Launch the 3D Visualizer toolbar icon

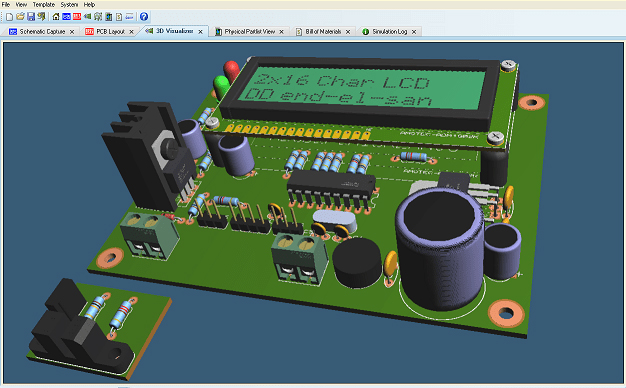[87, 16]
